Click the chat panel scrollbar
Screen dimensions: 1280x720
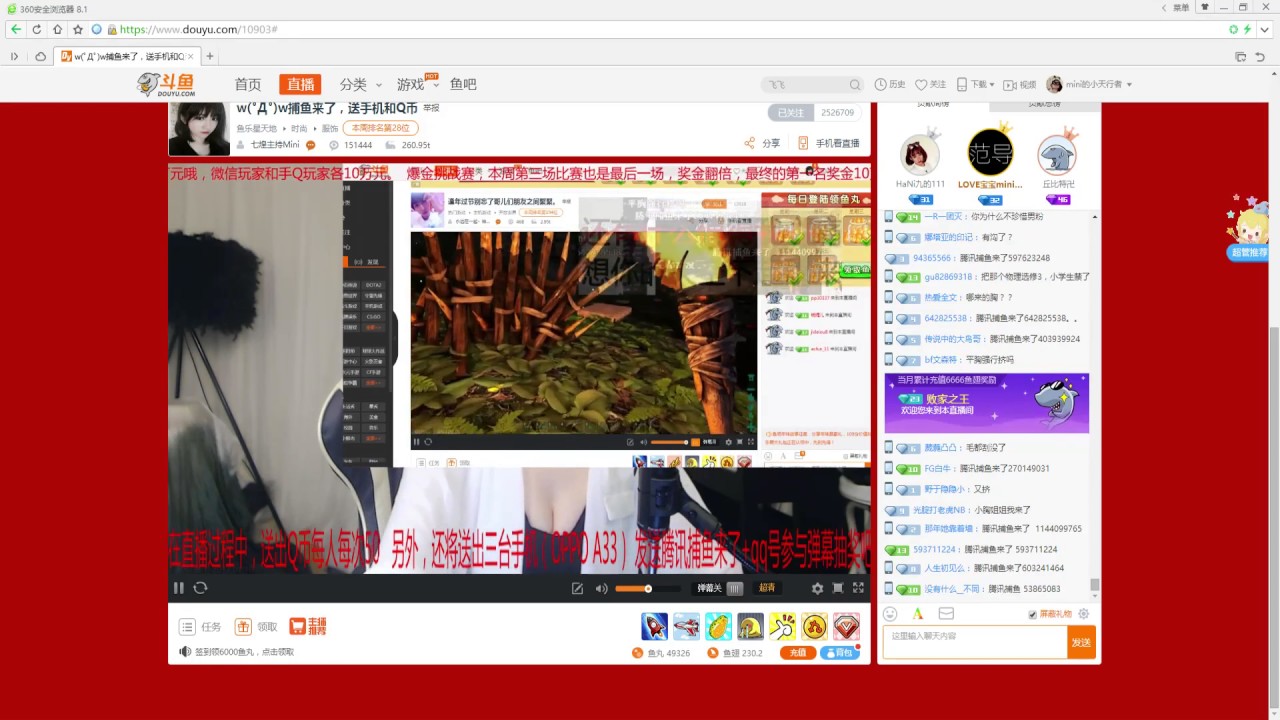pyautogui.click(x=1095, y=584)
